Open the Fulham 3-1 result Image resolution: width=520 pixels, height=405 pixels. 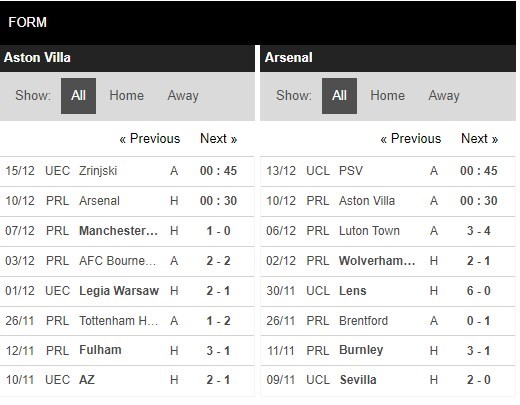pos(127,350)
